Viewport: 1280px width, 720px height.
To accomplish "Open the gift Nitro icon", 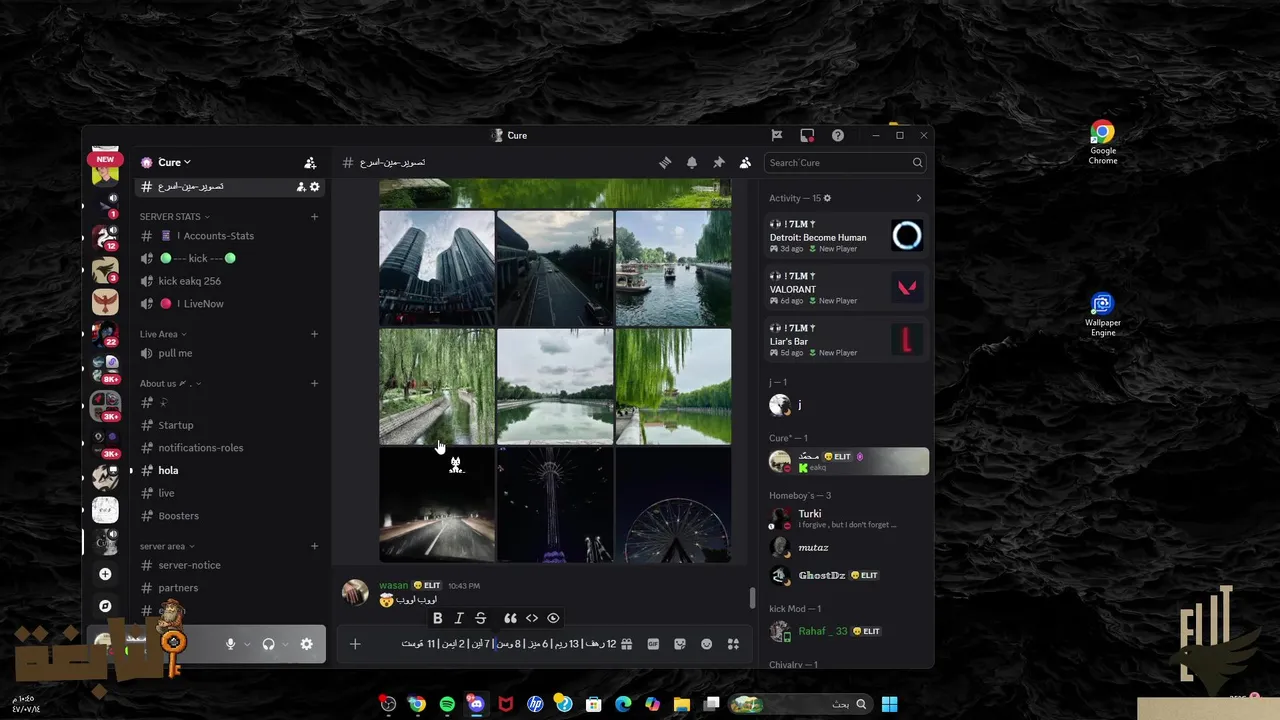I will pos(627,644).
